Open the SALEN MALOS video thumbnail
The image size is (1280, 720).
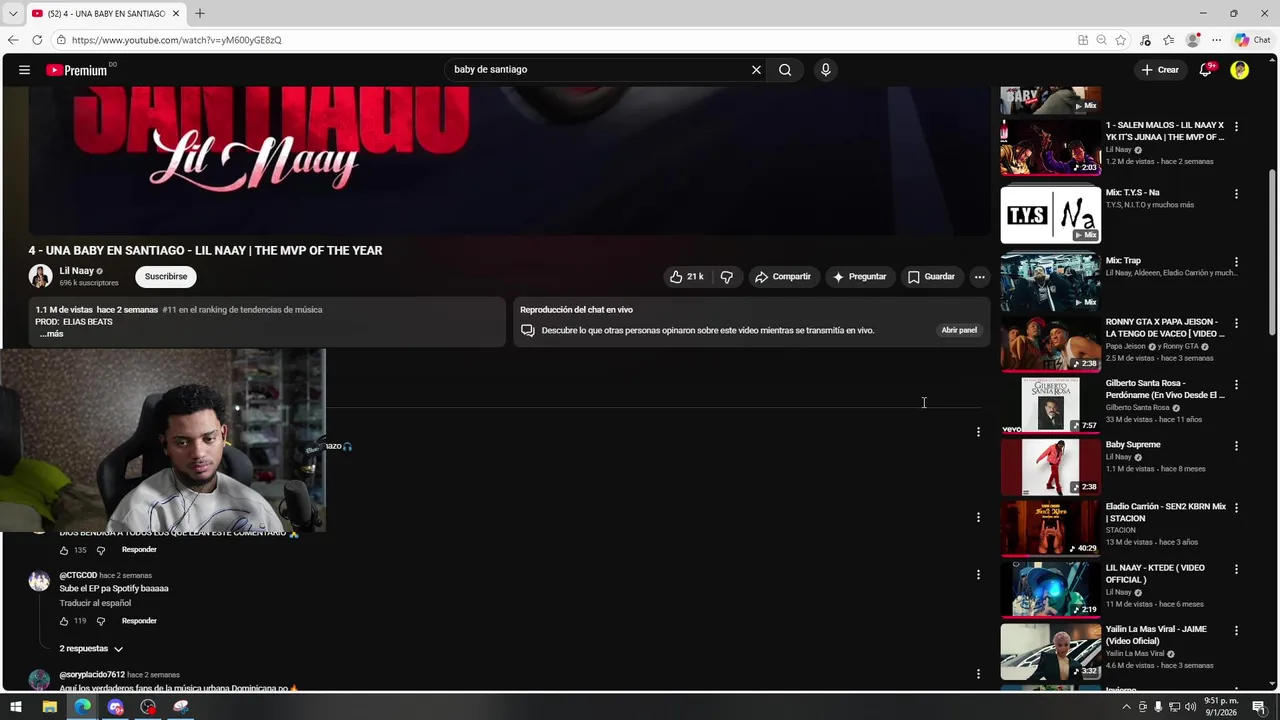click(x=1050, y=147)
